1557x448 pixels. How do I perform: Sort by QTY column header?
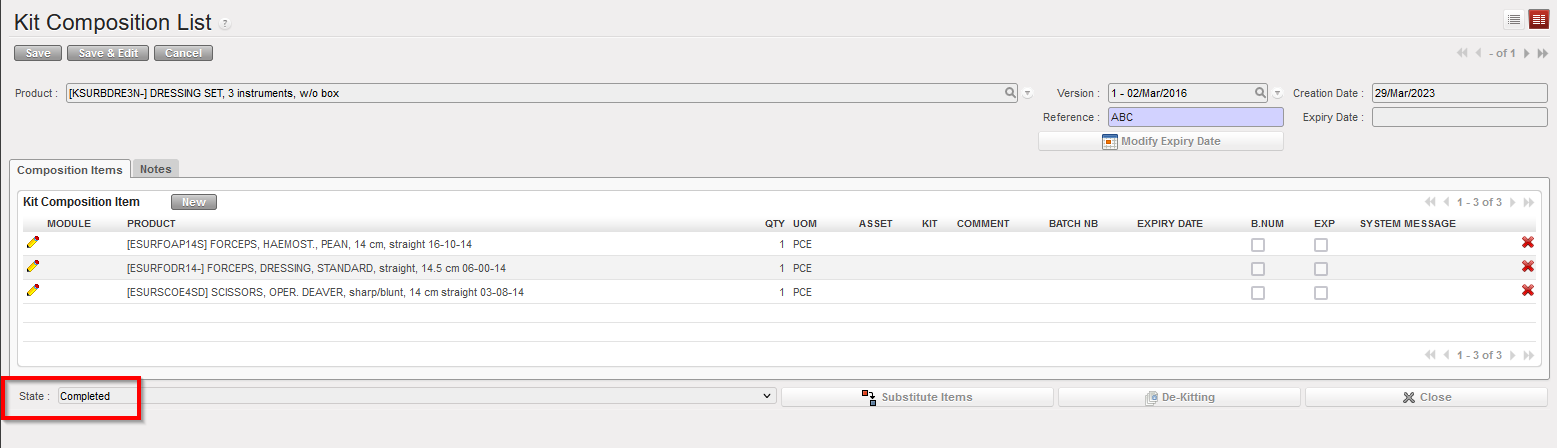tap(775, 223)
